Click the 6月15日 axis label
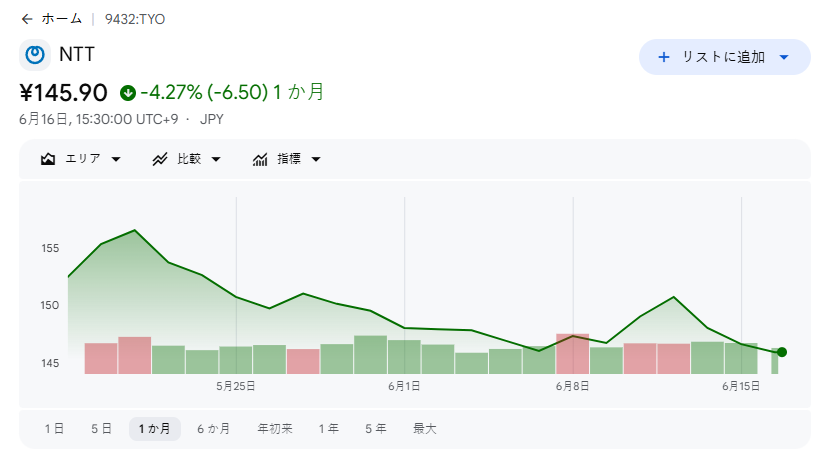The image size is (821, 460). (741, 386)
